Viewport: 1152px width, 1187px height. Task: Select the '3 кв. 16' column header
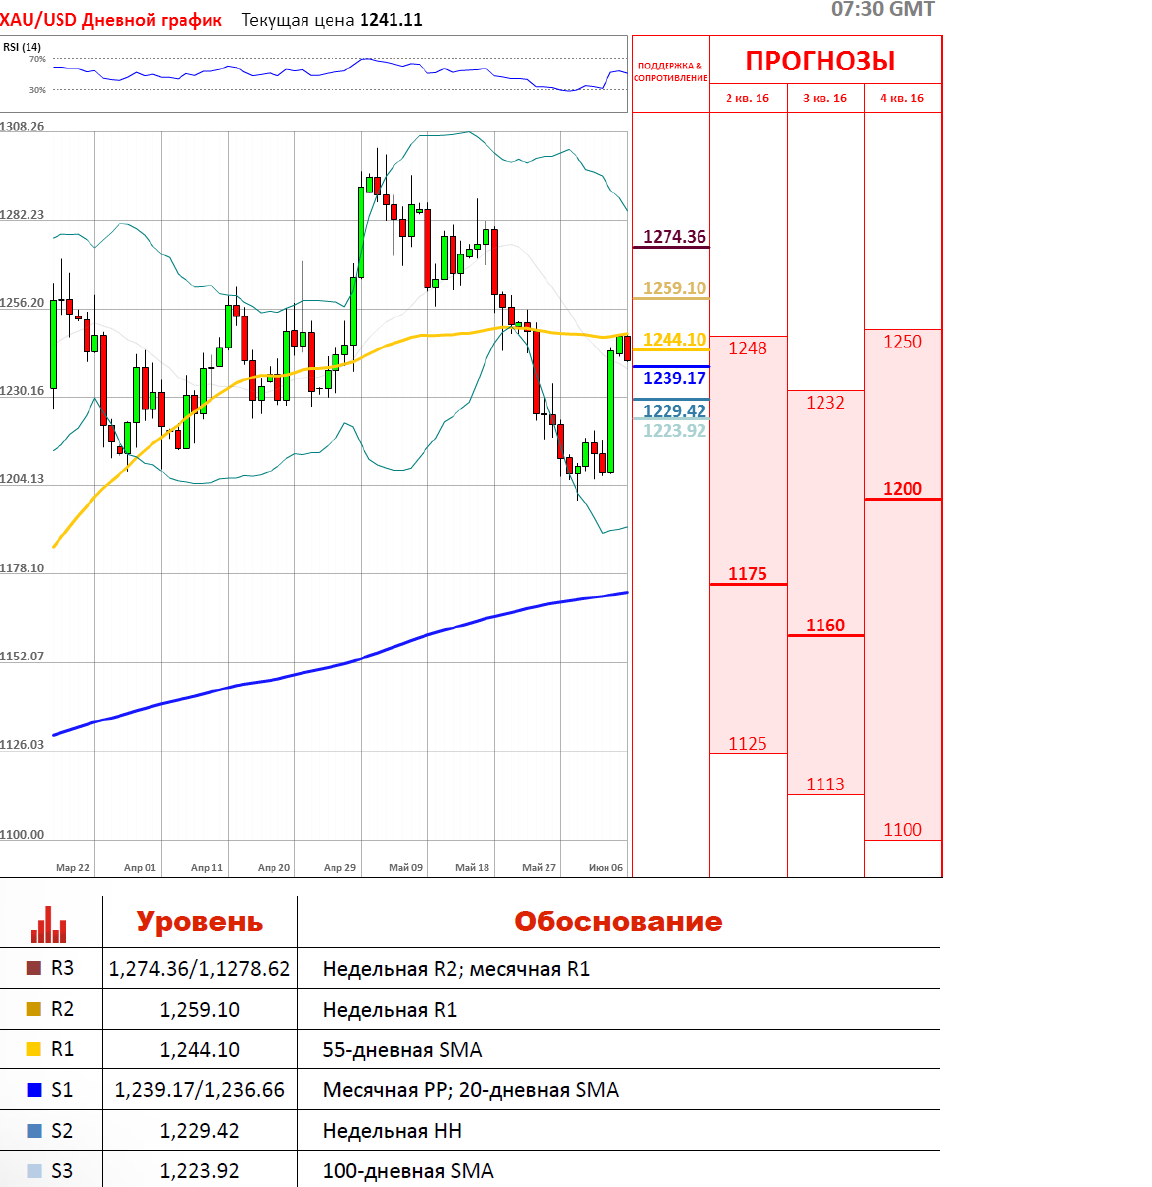(x=825, y=98)
